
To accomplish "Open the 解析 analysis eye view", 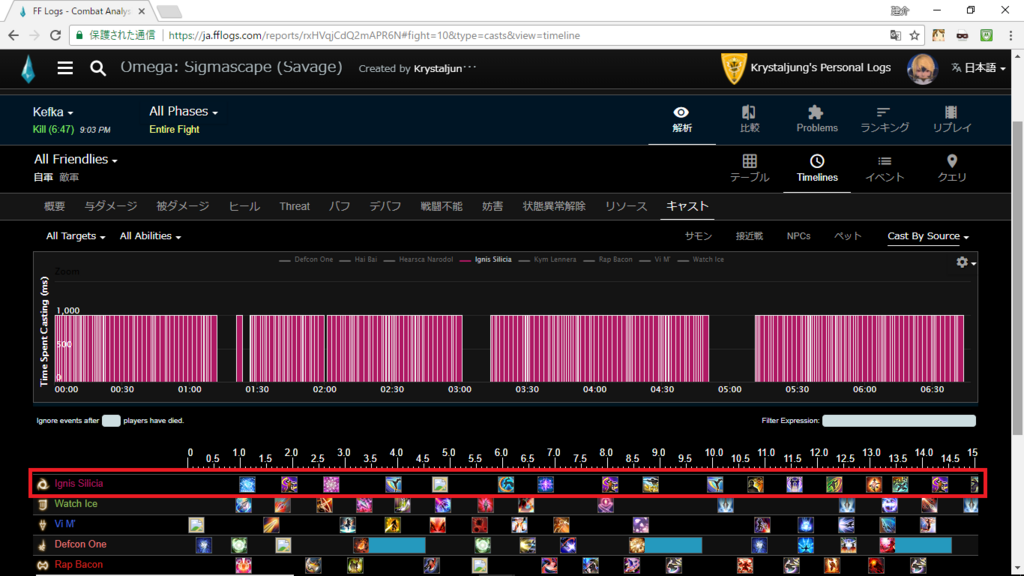I will click(x=682, y=120).
